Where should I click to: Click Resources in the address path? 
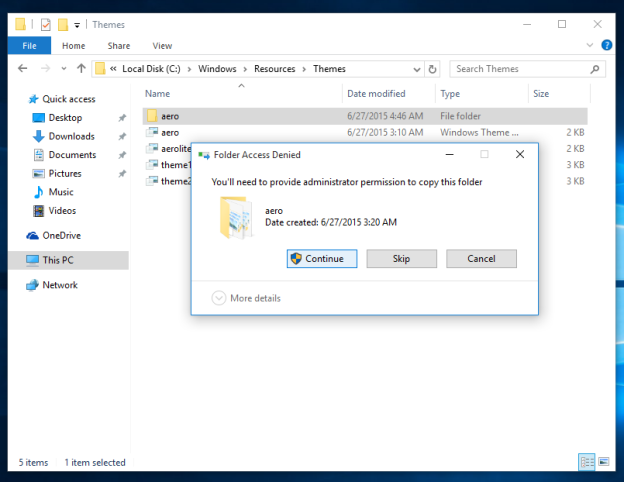coord(275,69)
